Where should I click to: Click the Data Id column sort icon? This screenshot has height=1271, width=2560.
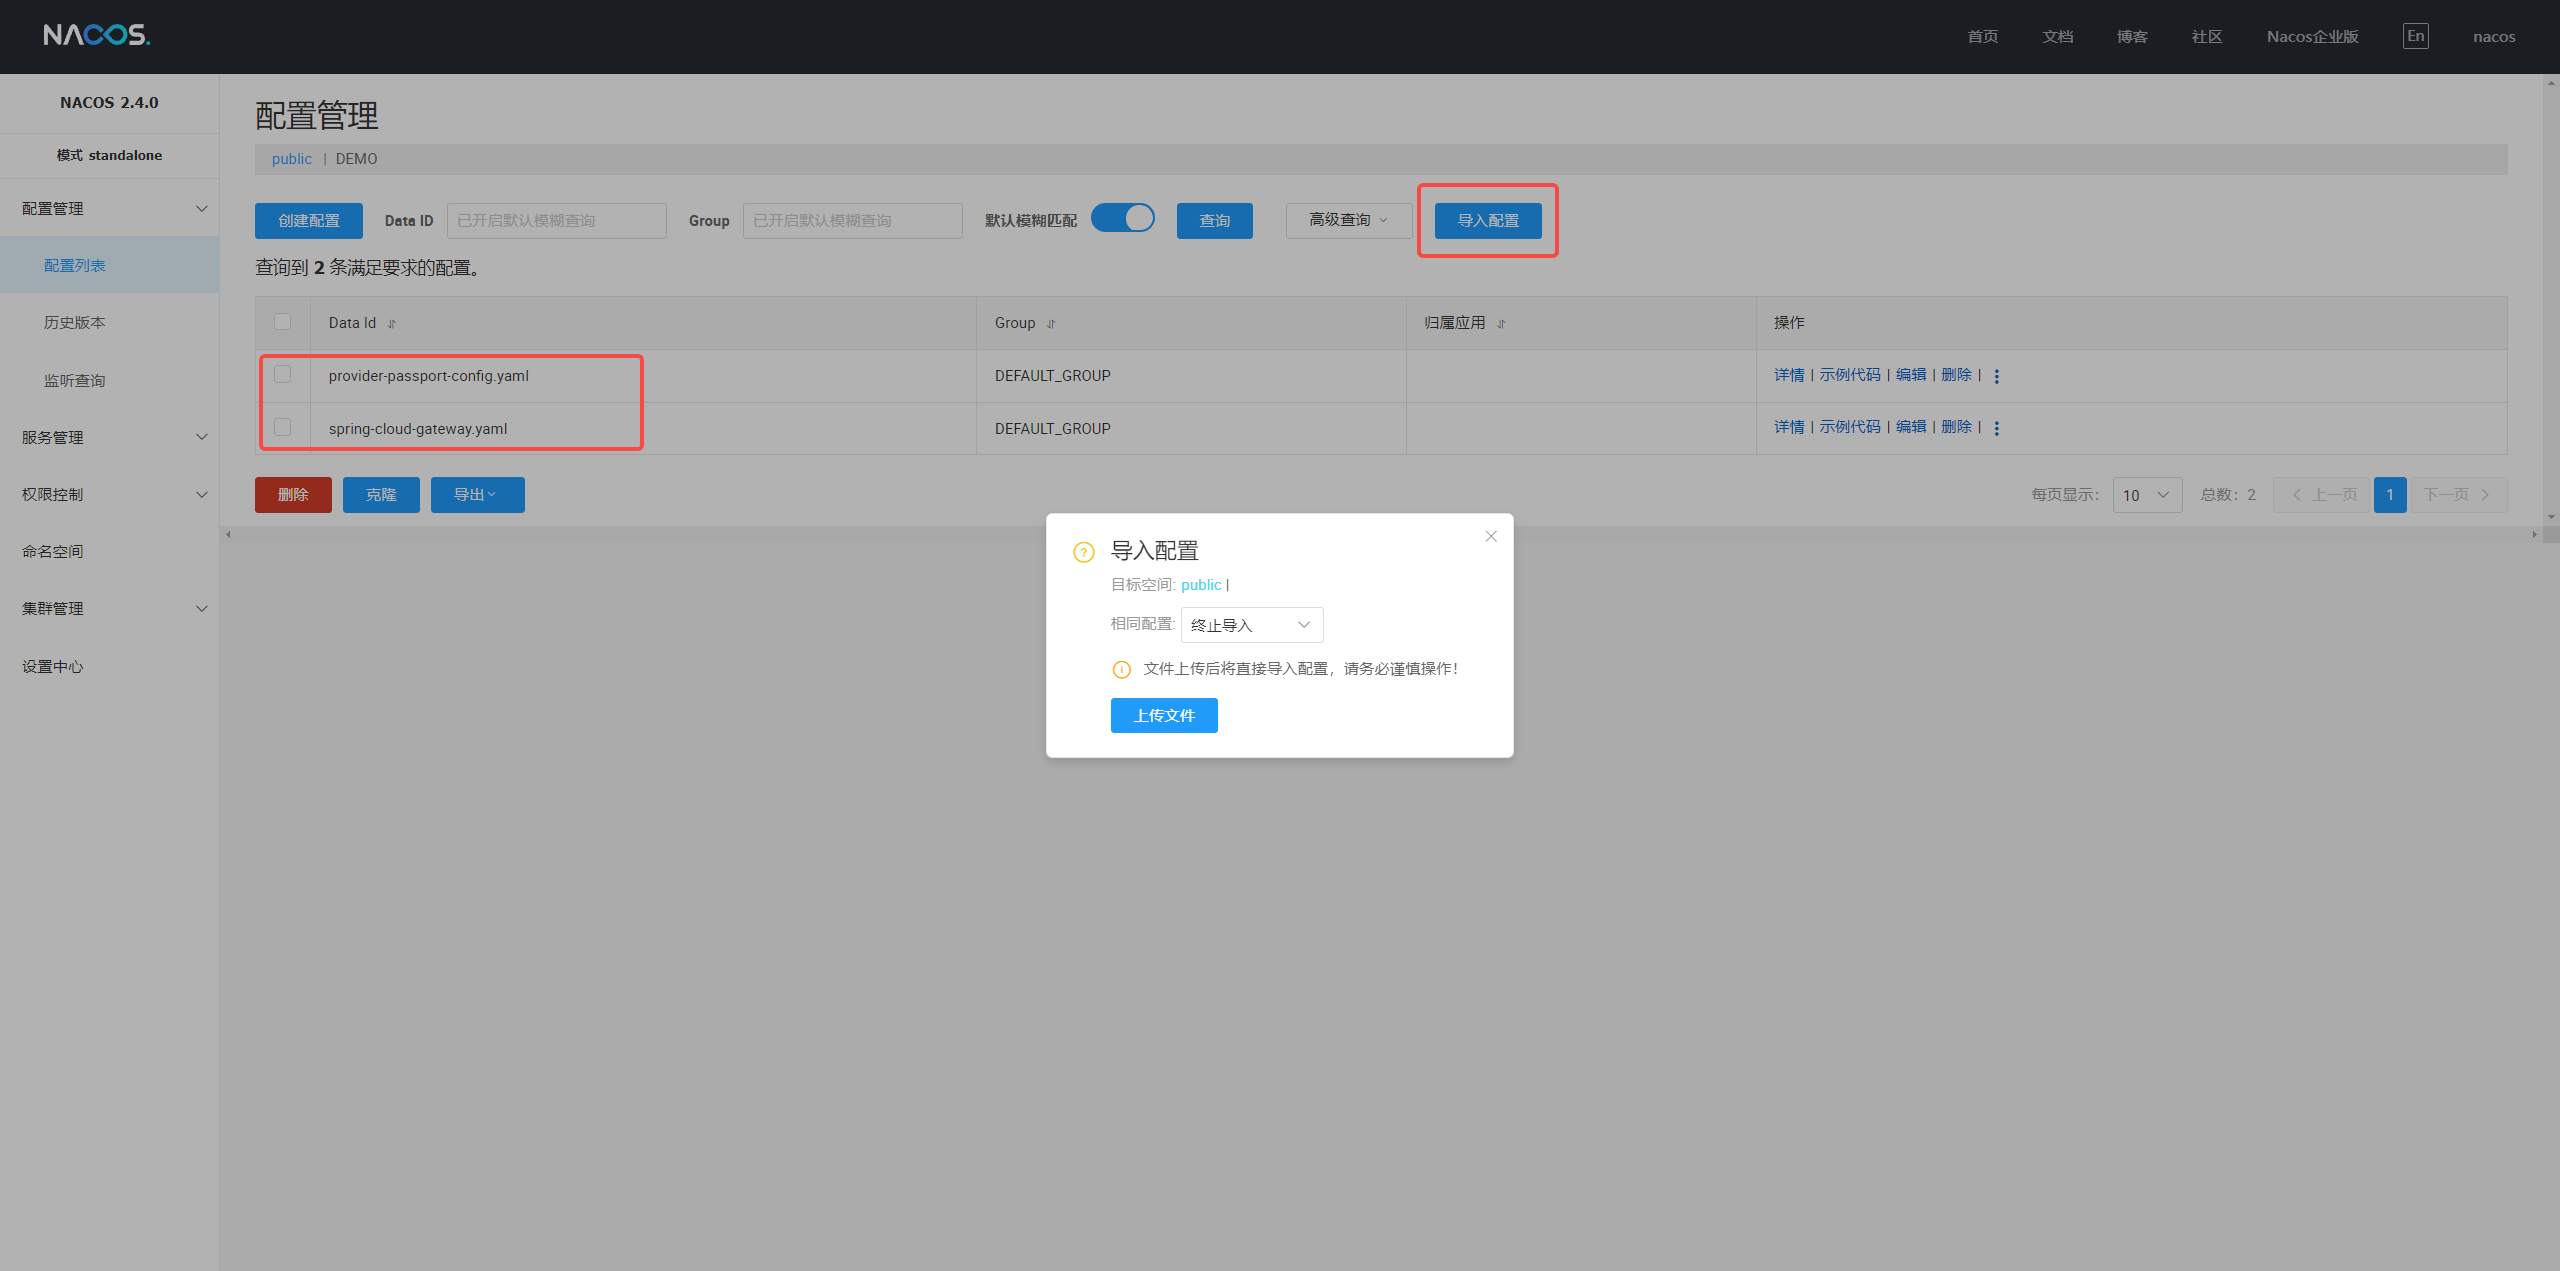click(x=392, y=324)
